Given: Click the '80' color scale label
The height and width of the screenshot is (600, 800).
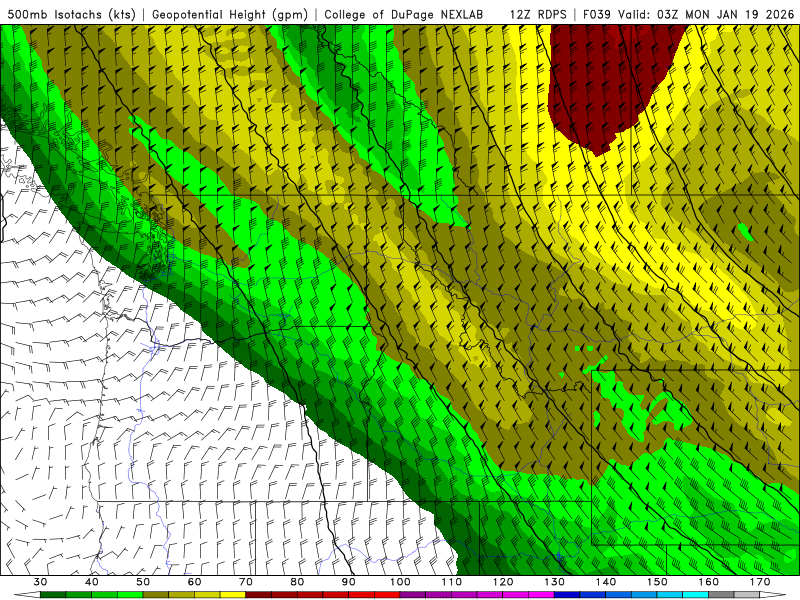Looking at the screenshot, I should (x=297, y=582).
